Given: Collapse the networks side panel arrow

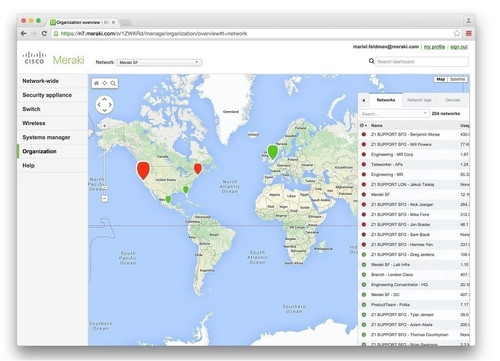Looking at the screenshot, I should 364,100.
